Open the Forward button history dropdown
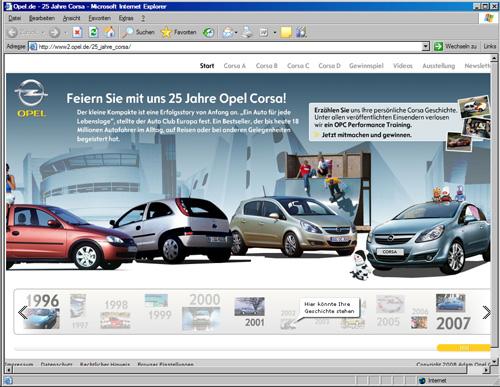This screenshot has width=500, height=387. (x=66, y=33)
